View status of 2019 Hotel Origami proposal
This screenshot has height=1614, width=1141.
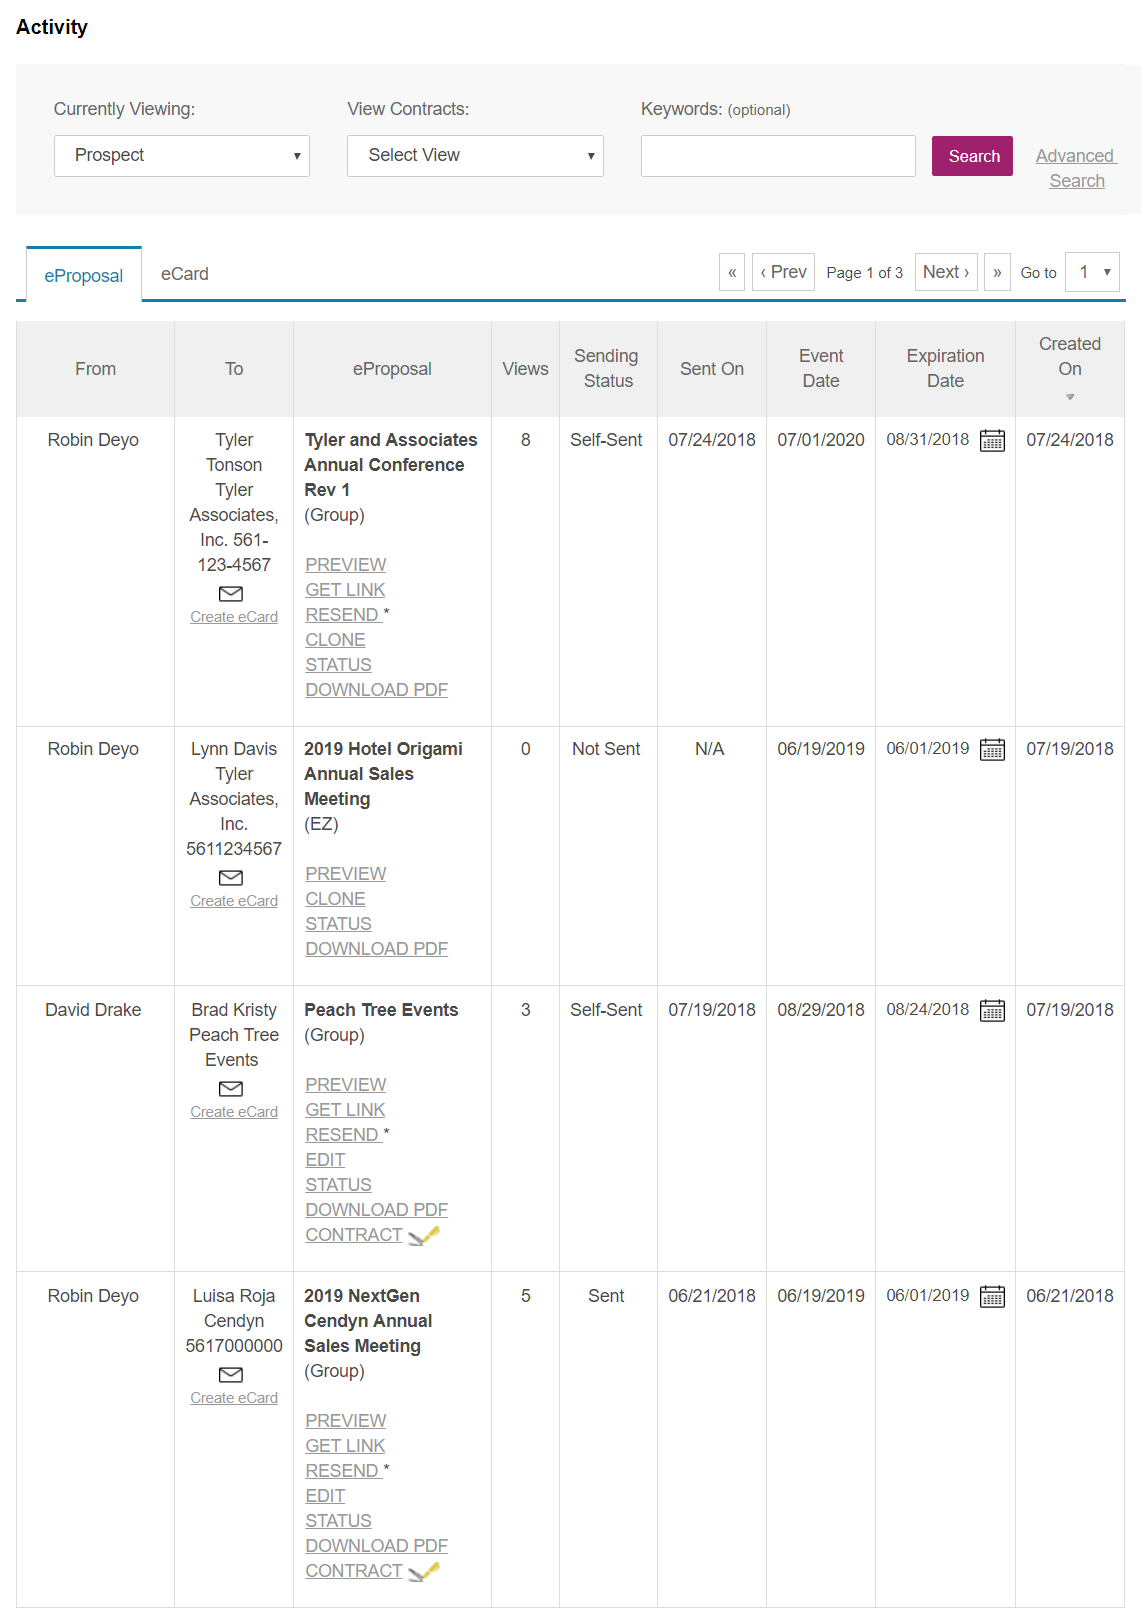[x=338, y=924]
